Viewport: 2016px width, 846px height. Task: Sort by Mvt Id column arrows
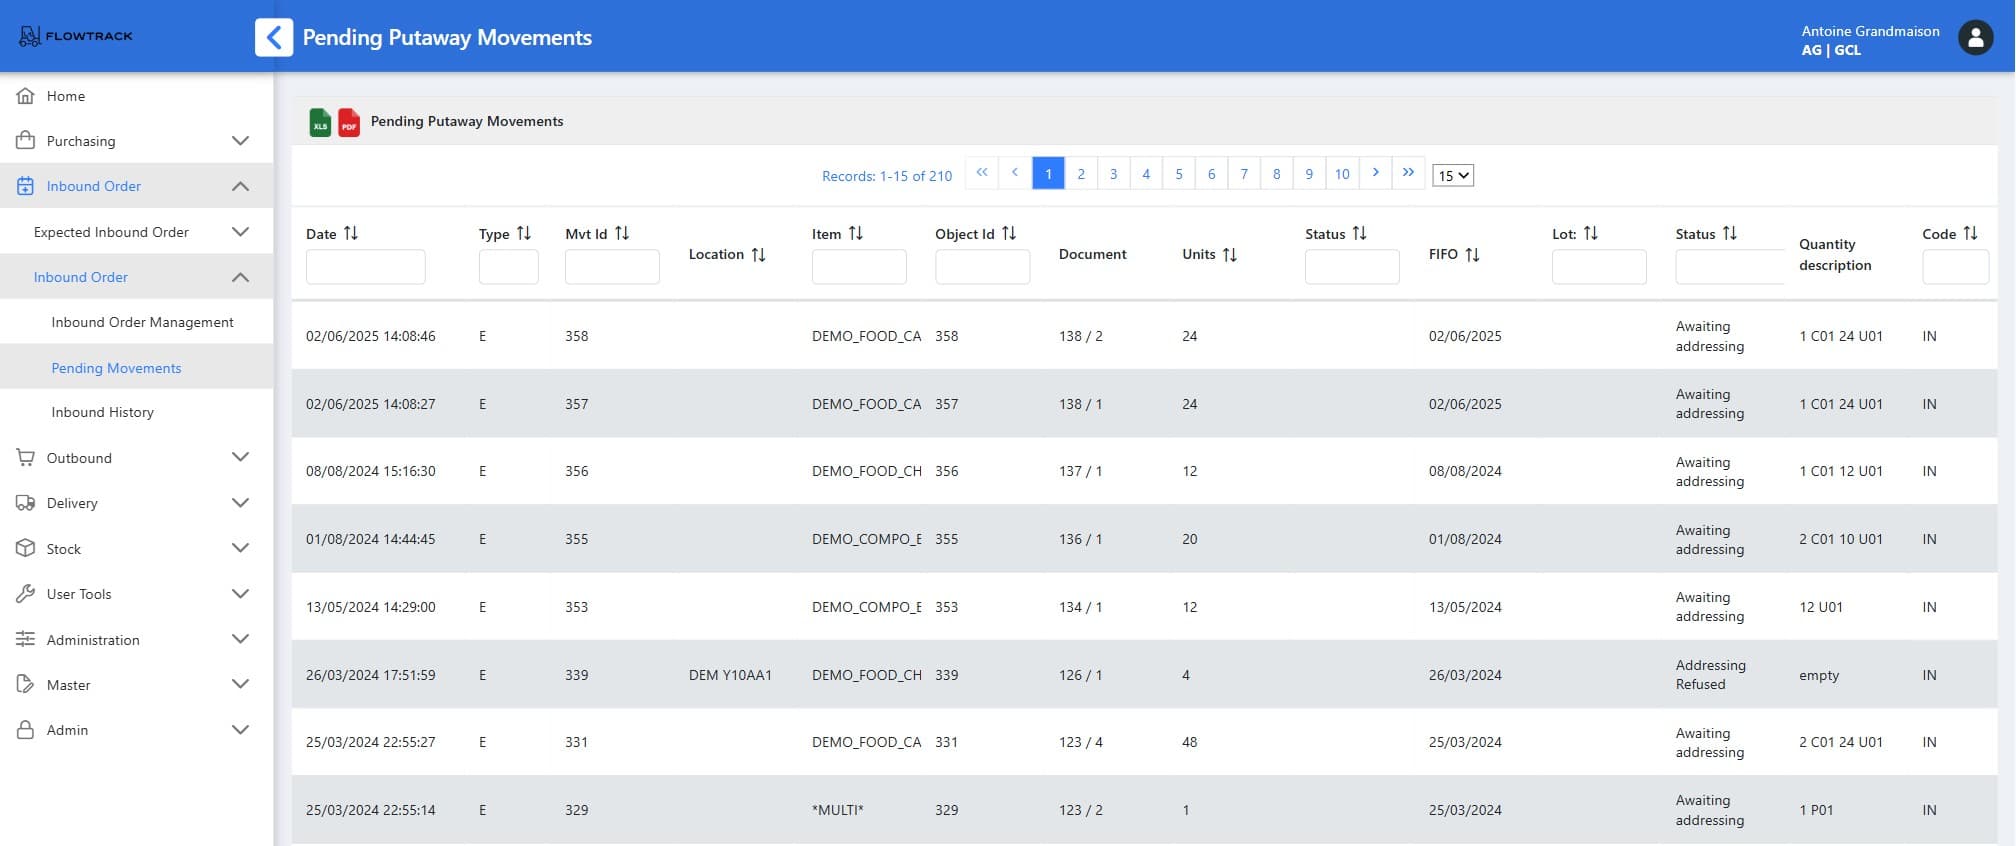[x=622, y=233]
